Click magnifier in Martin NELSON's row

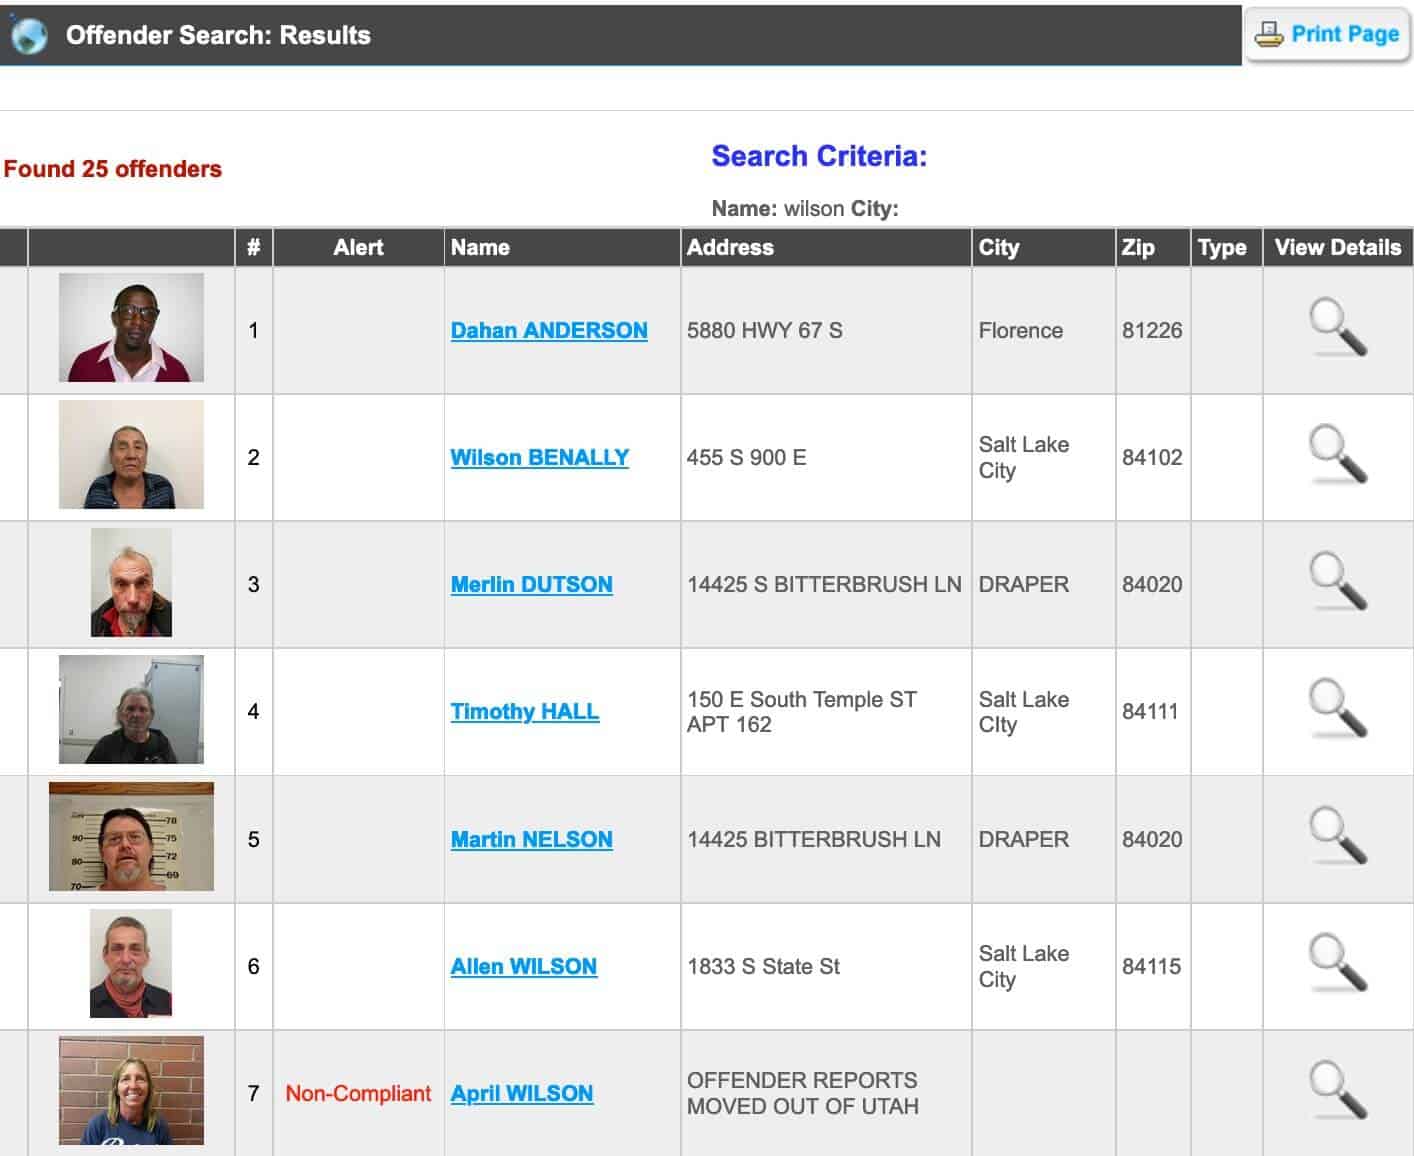(1337, 837)
